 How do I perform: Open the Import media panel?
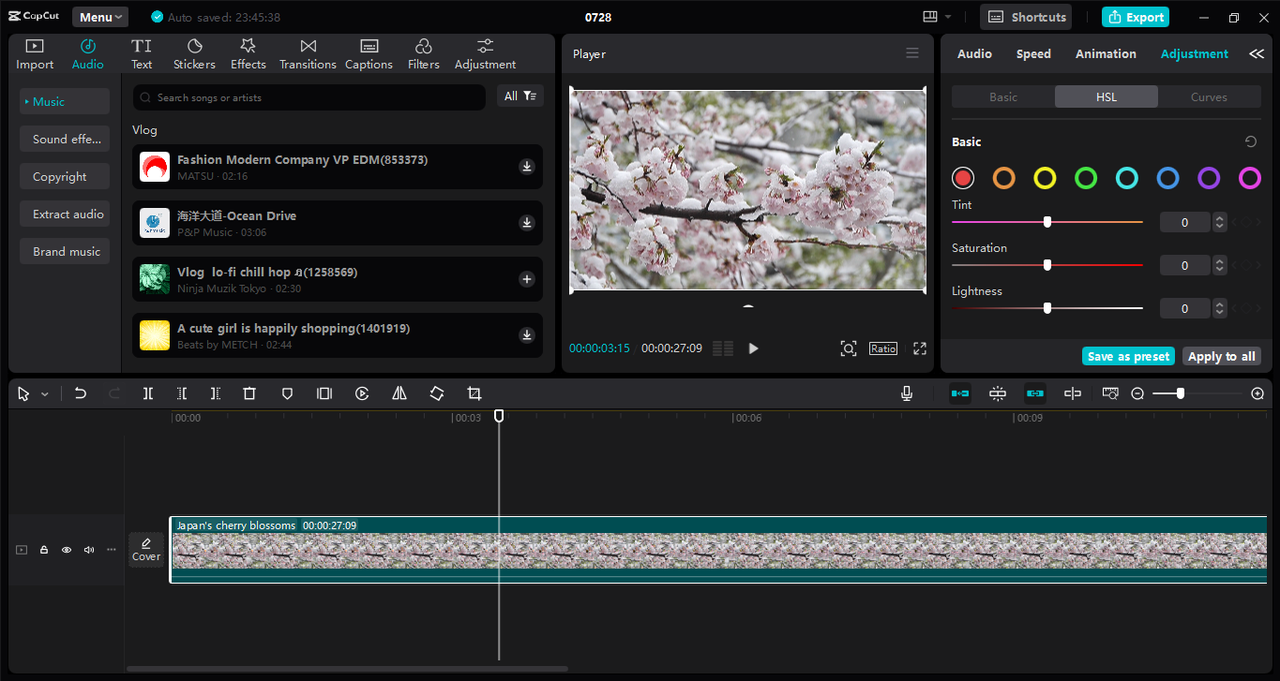(x=35, y=54)
